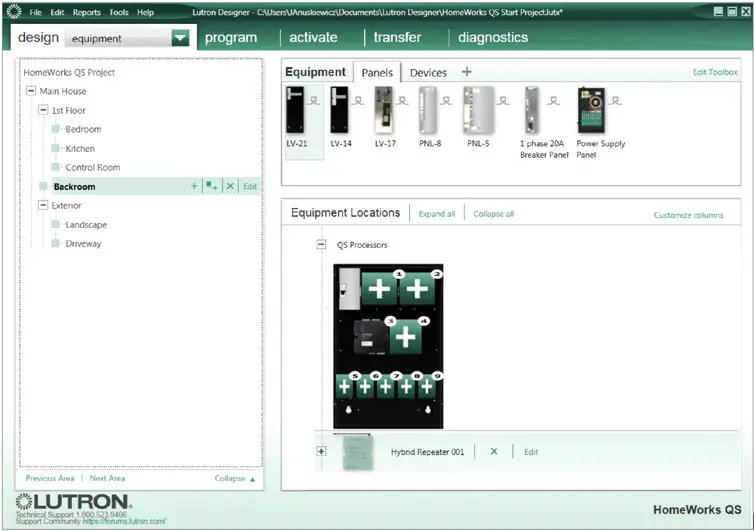Select the PNL-5 panel icon

click(x=478, y=110)
